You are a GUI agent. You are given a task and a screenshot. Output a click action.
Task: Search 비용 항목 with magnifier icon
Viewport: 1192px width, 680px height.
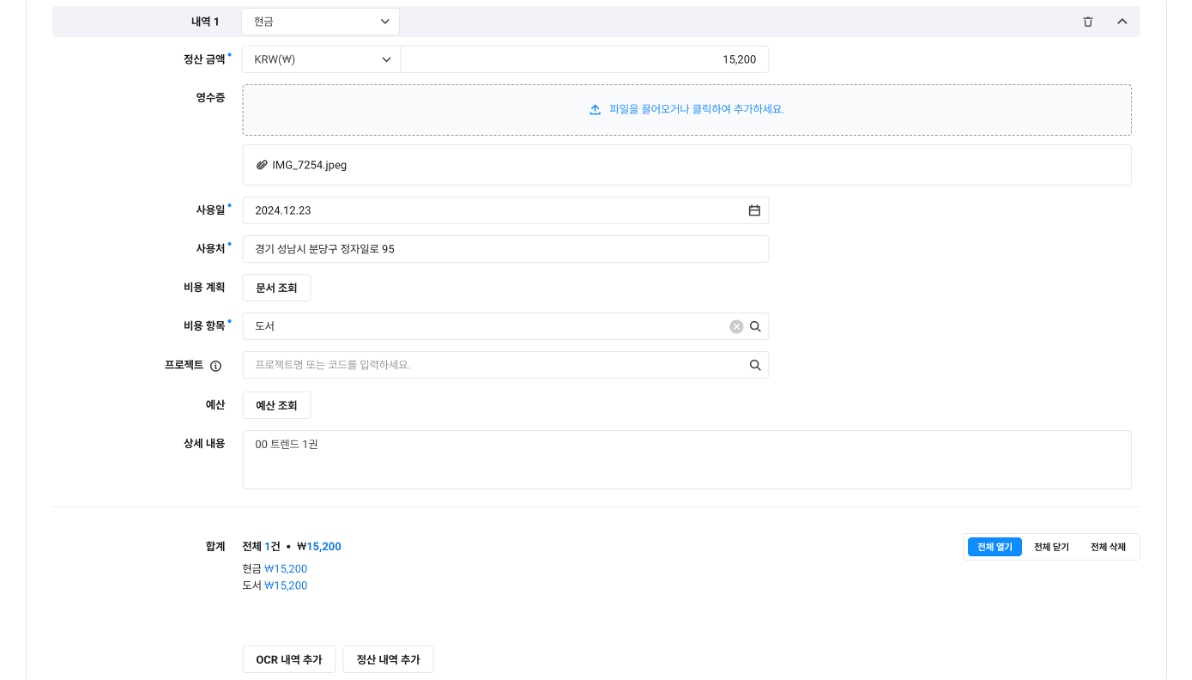coord(756,326)
